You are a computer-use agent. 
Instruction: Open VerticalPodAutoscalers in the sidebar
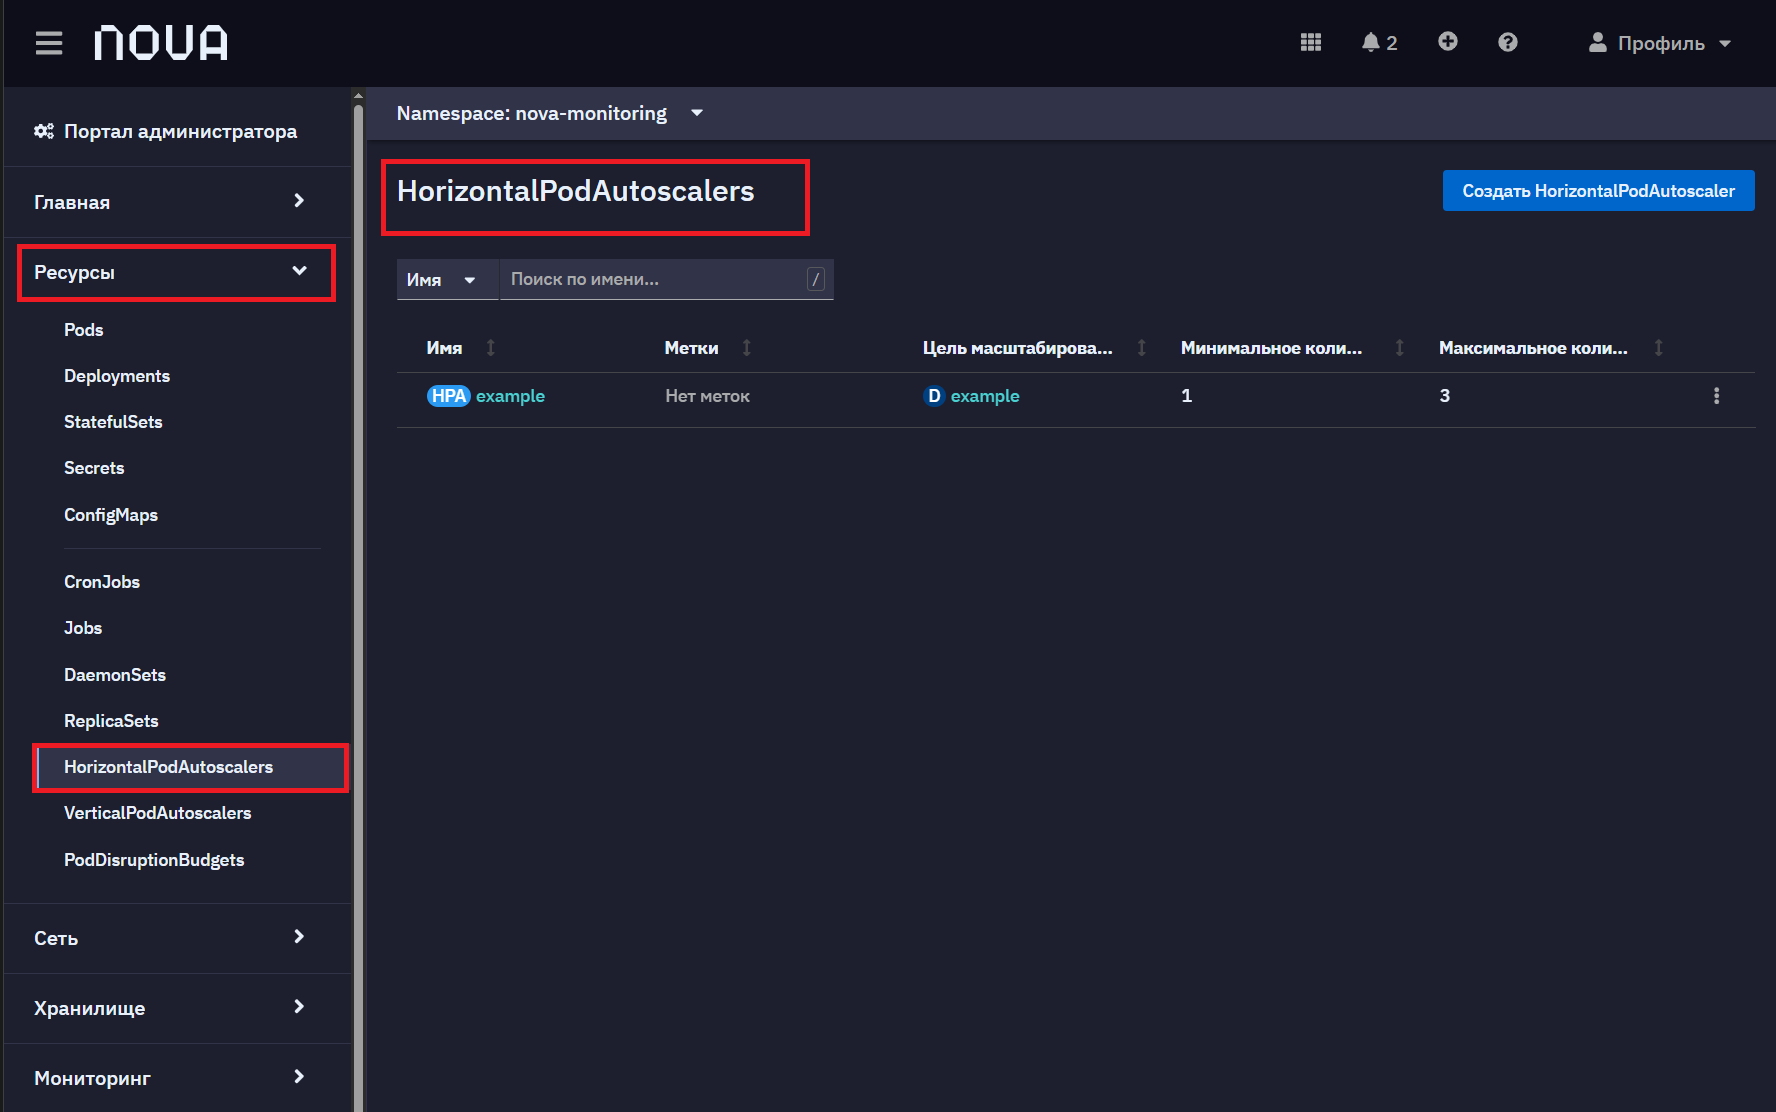click(x=158, y=813)
